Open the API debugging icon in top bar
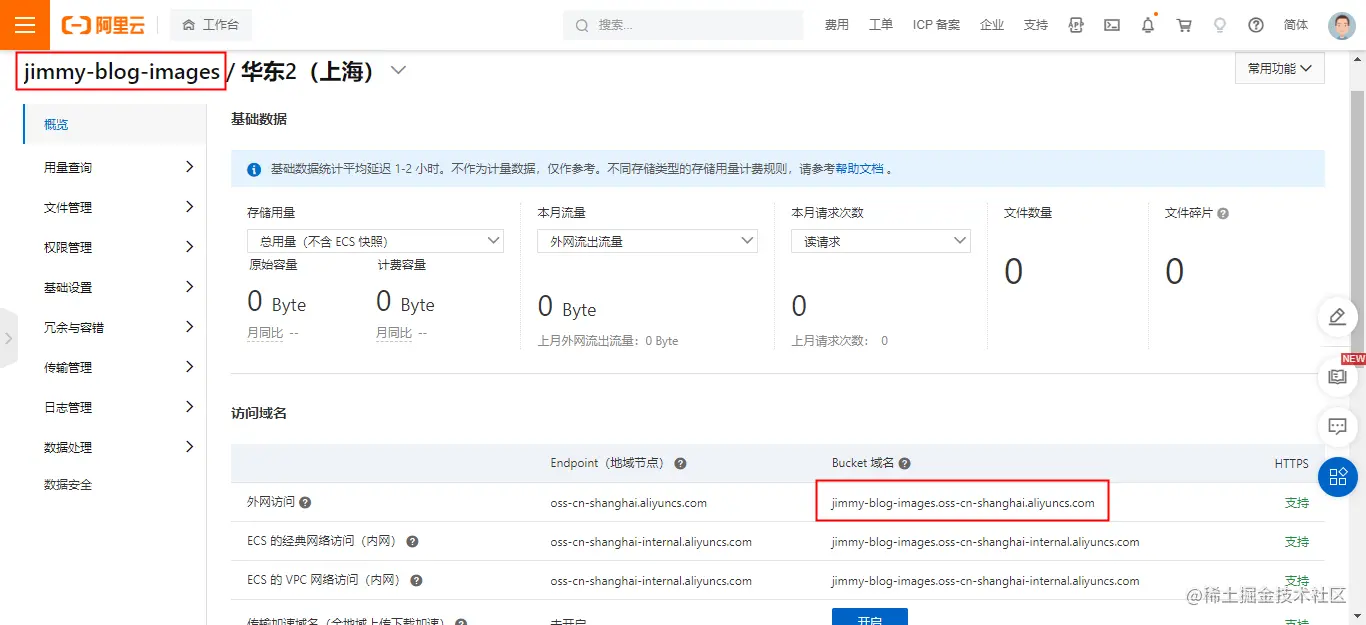This screenshot has width=1366, height=625. tap(1077, 25)
